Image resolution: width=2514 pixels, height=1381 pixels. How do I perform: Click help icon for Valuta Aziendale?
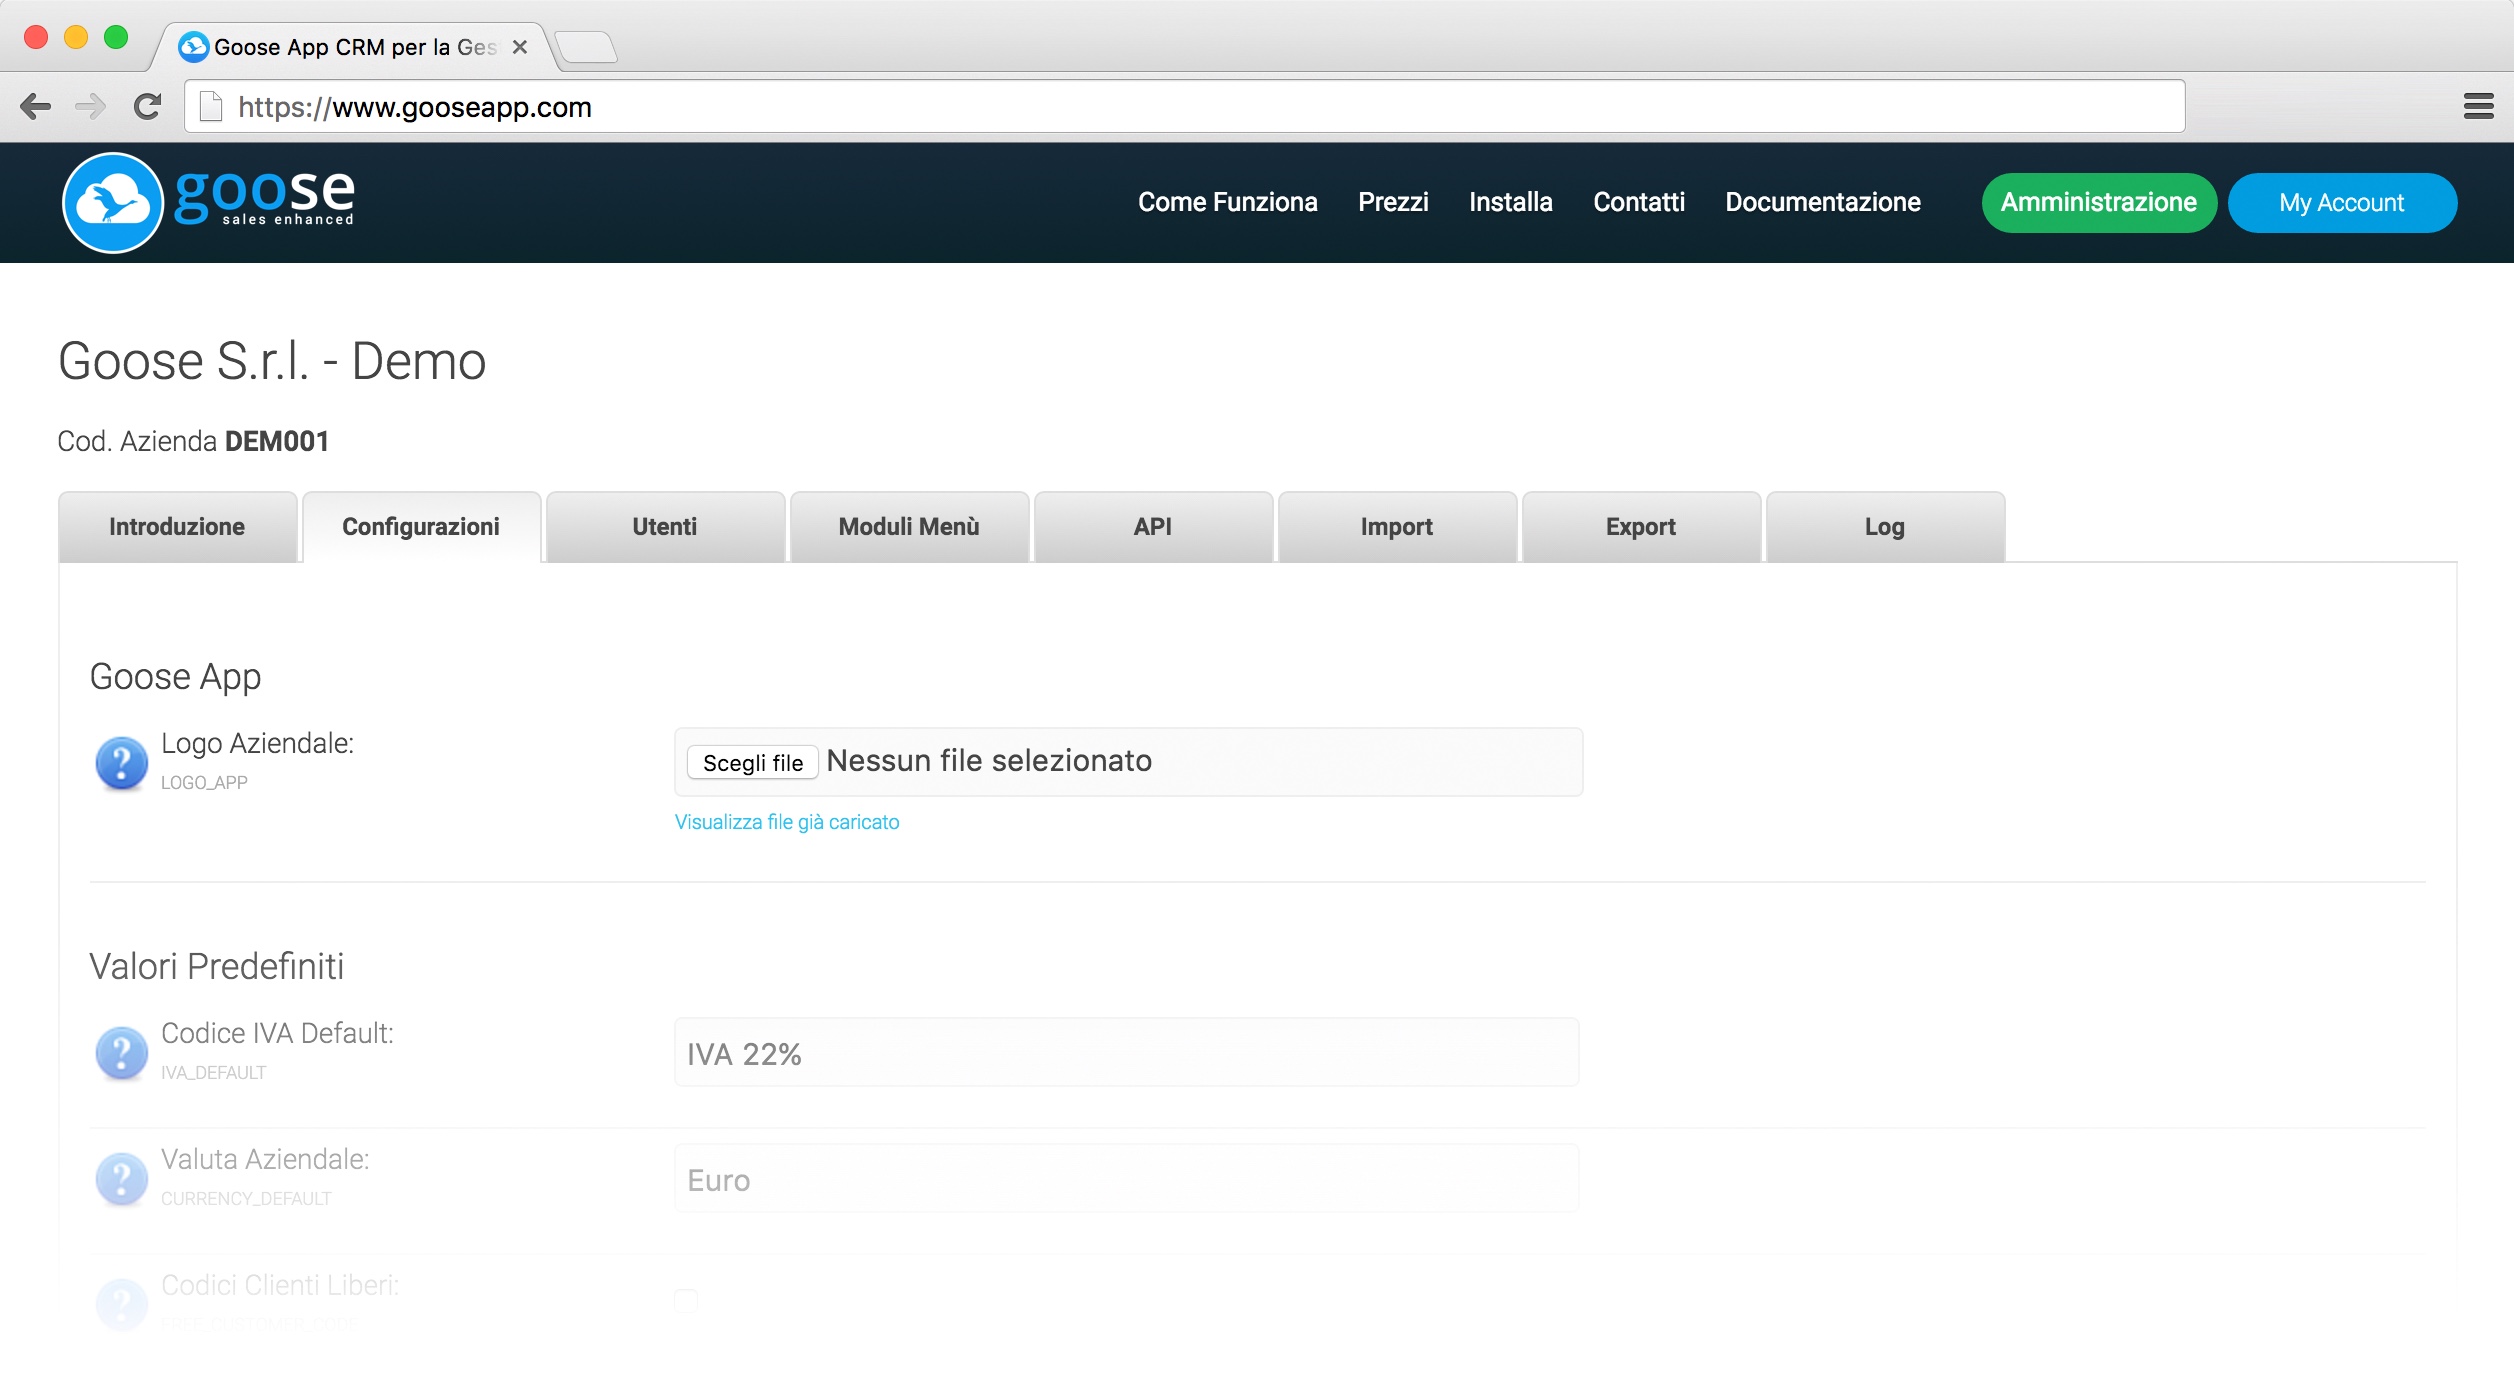pos(121,1179)
